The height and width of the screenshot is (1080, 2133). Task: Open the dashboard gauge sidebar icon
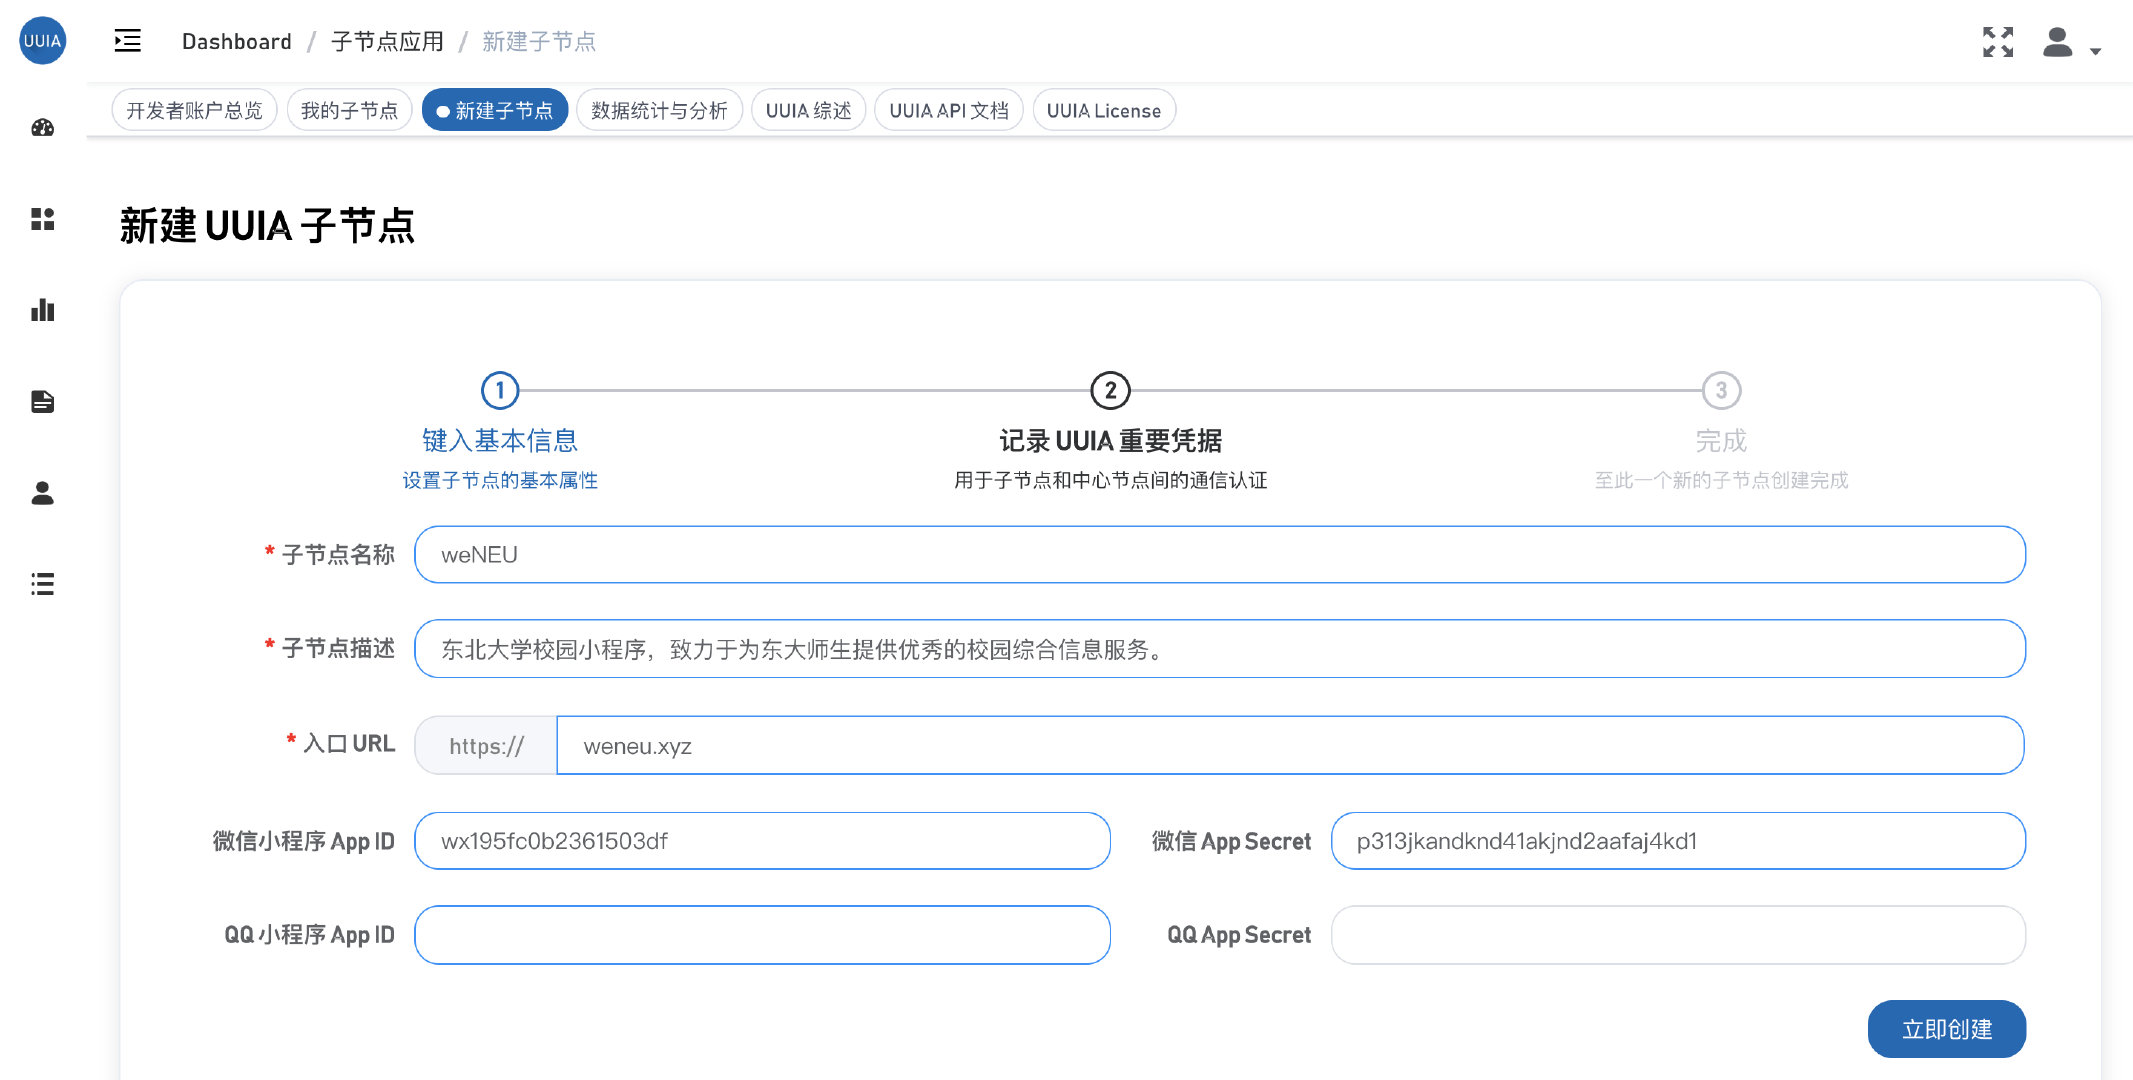pos(42,128)
